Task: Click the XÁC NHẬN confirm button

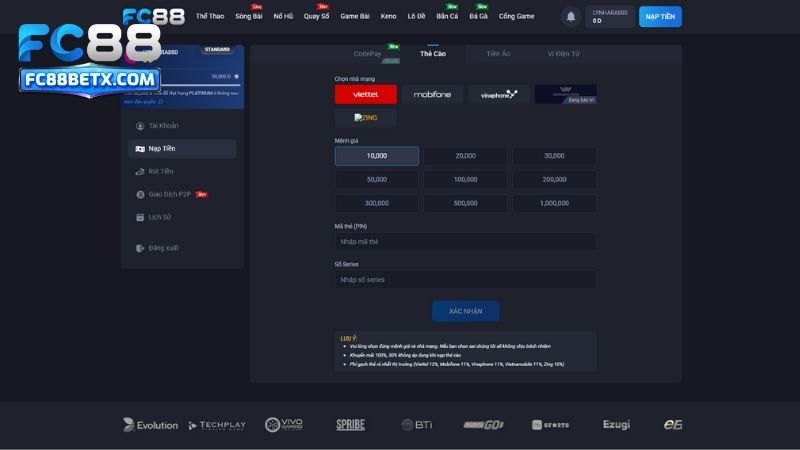Action: click(x=465, y=311)
